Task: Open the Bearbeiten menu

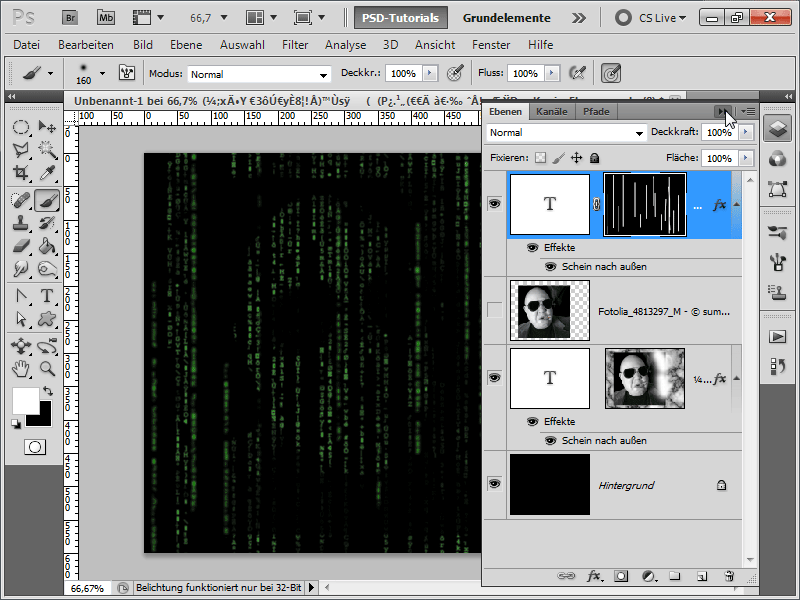Action: click(x=86, y=45)
